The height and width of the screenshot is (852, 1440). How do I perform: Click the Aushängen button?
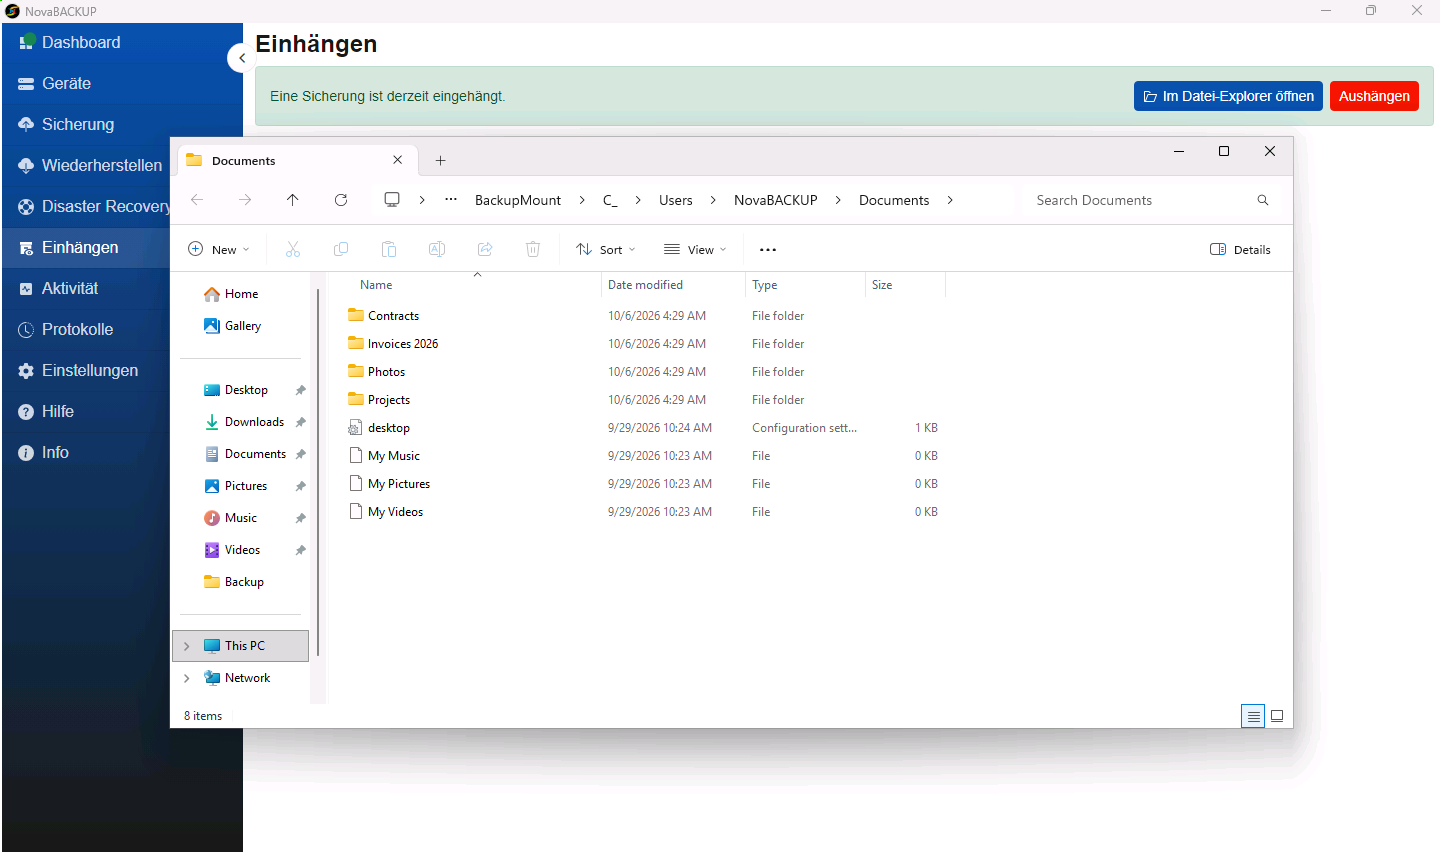click(x=1374, y=96)
